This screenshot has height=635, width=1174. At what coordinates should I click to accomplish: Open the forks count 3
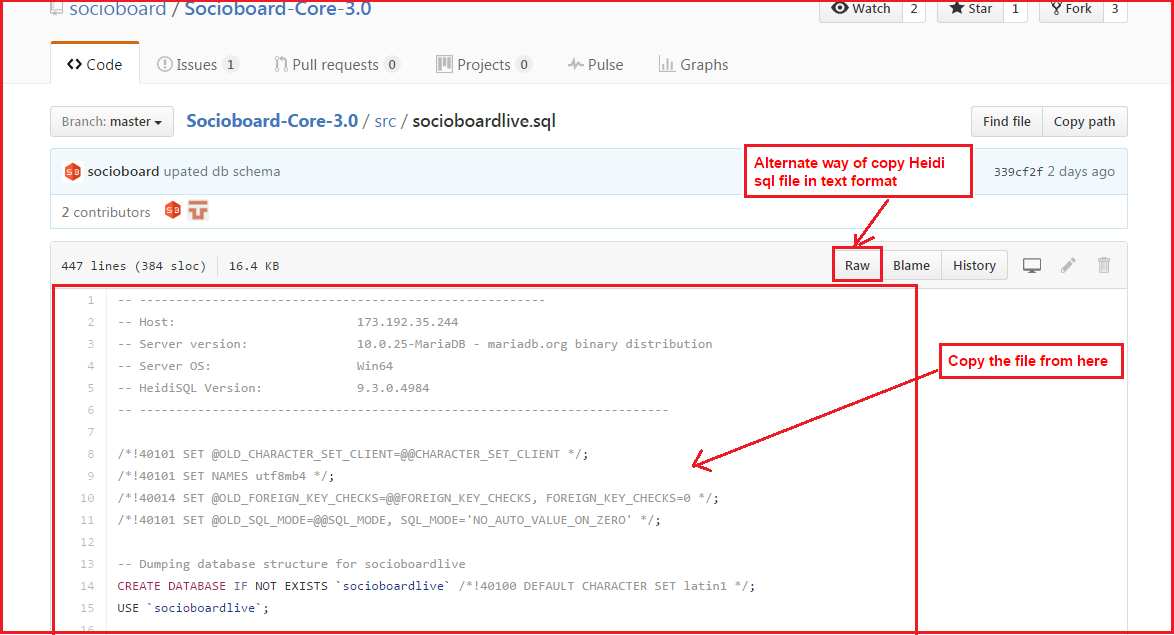point(1115,9)
